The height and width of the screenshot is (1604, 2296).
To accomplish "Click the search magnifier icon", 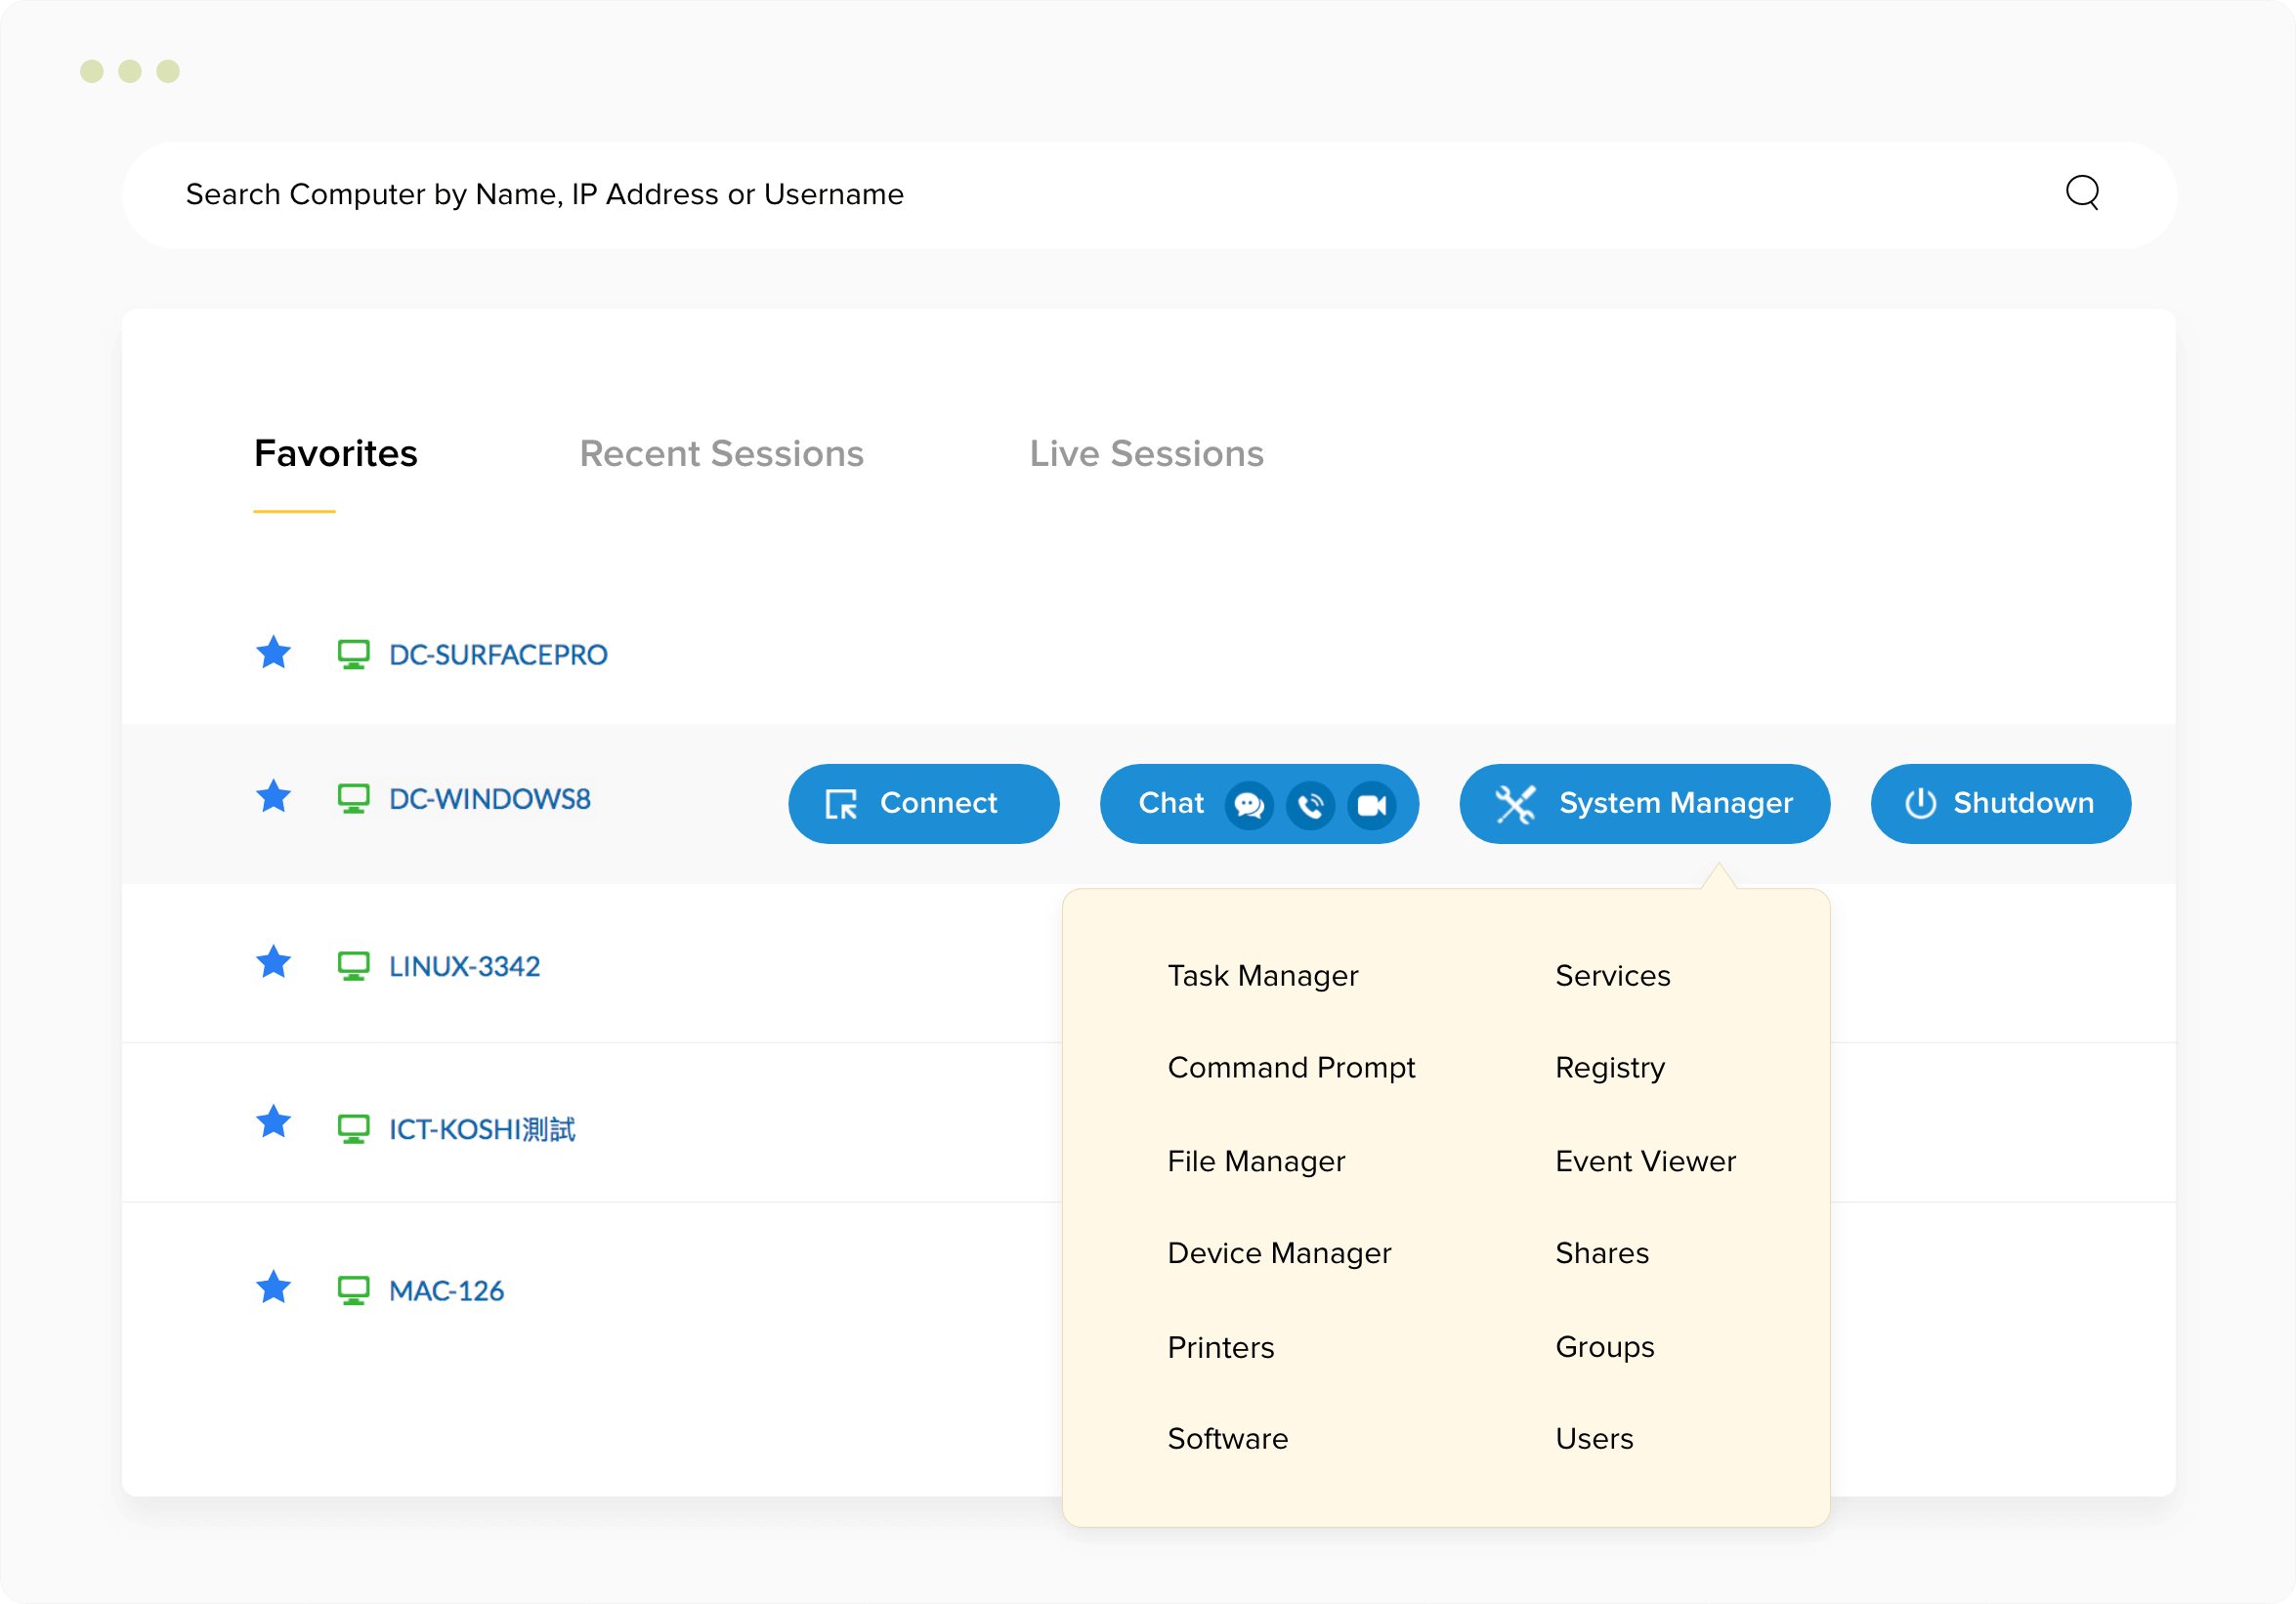I will (2082, 192).
